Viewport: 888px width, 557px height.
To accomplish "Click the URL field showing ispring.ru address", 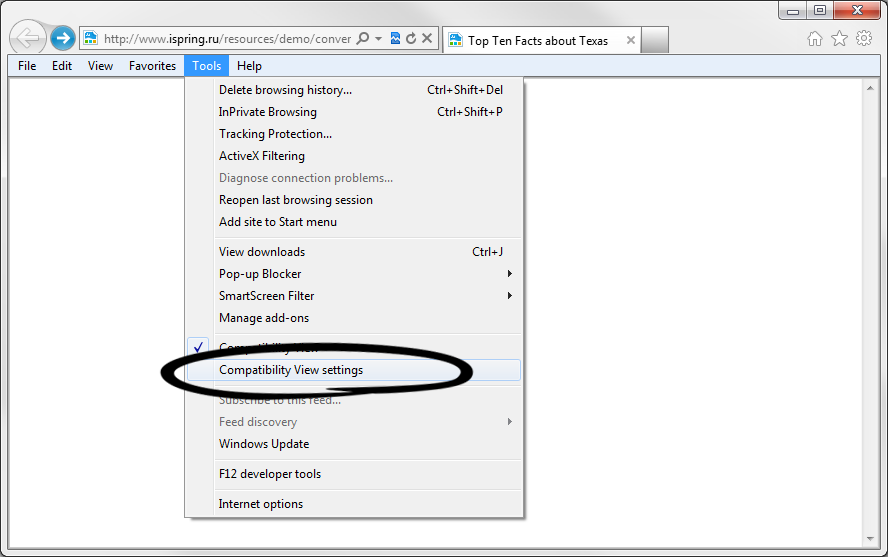I will click(228, 38).
